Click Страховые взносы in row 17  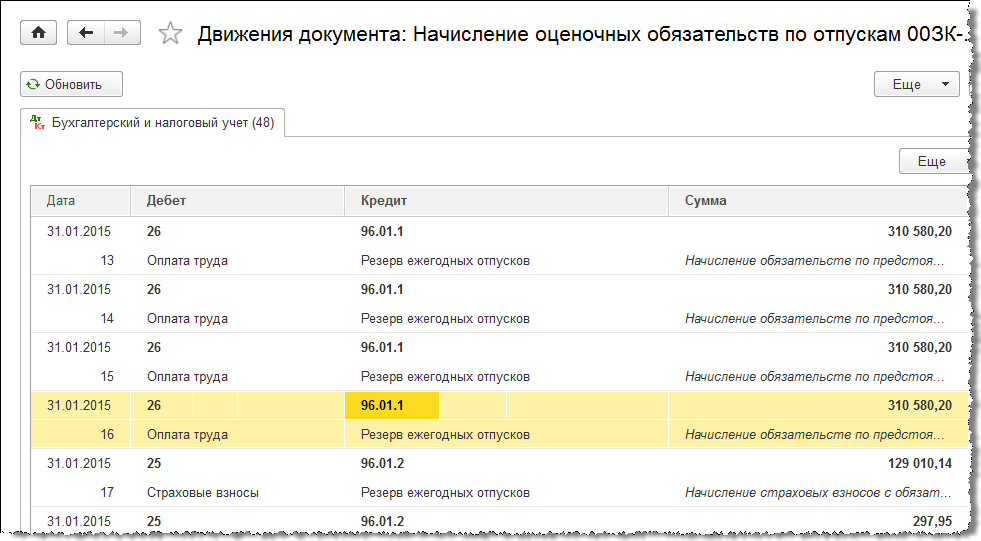point(203,493)
